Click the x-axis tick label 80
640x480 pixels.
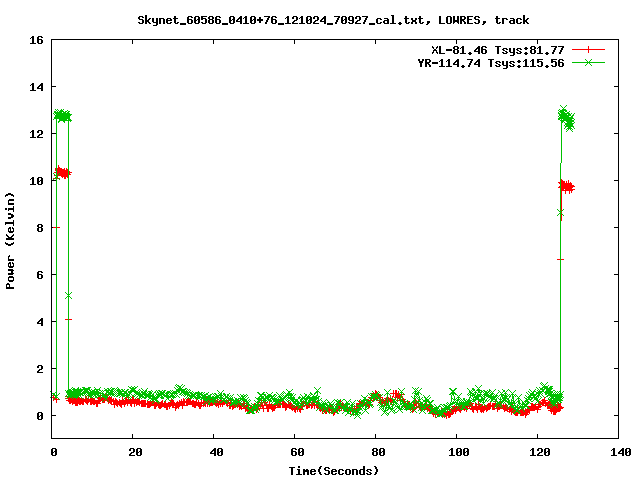coord(378,452)
